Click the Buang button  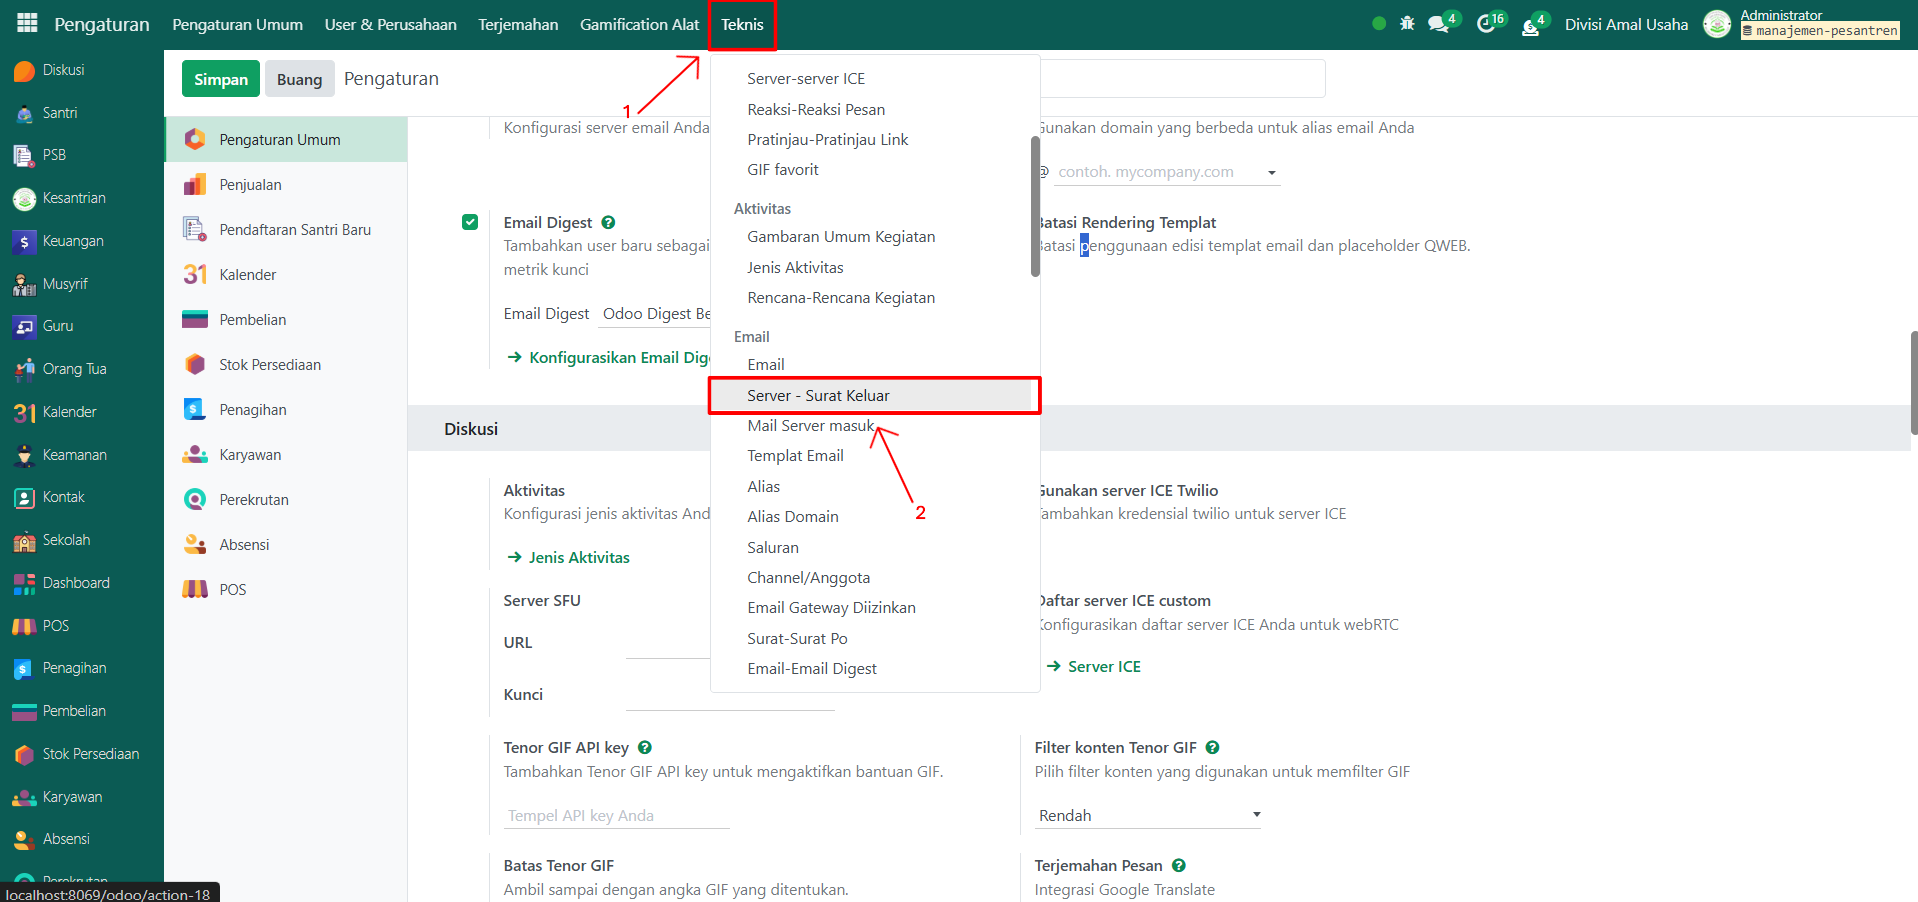tap(299, 79)
